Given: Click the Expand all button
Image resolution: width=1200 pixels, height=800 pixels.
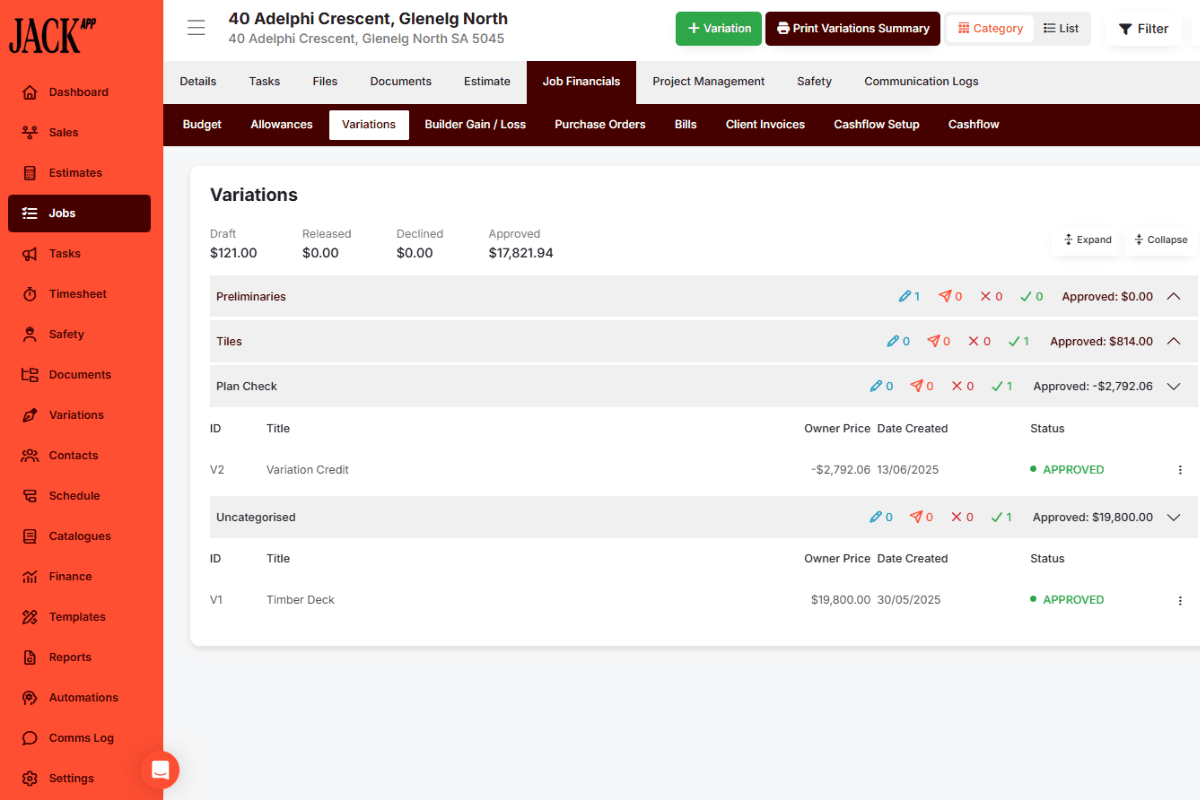Looking at the screenshot, I should pos(1087,240).
